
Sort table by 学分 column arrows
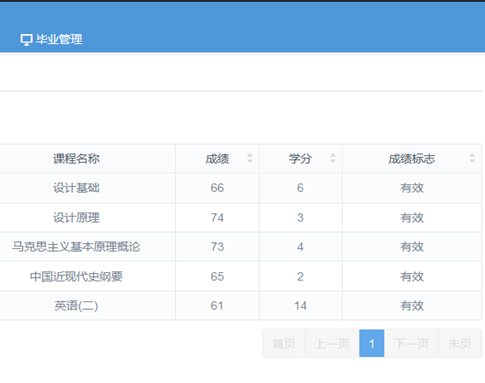(333, 158)
